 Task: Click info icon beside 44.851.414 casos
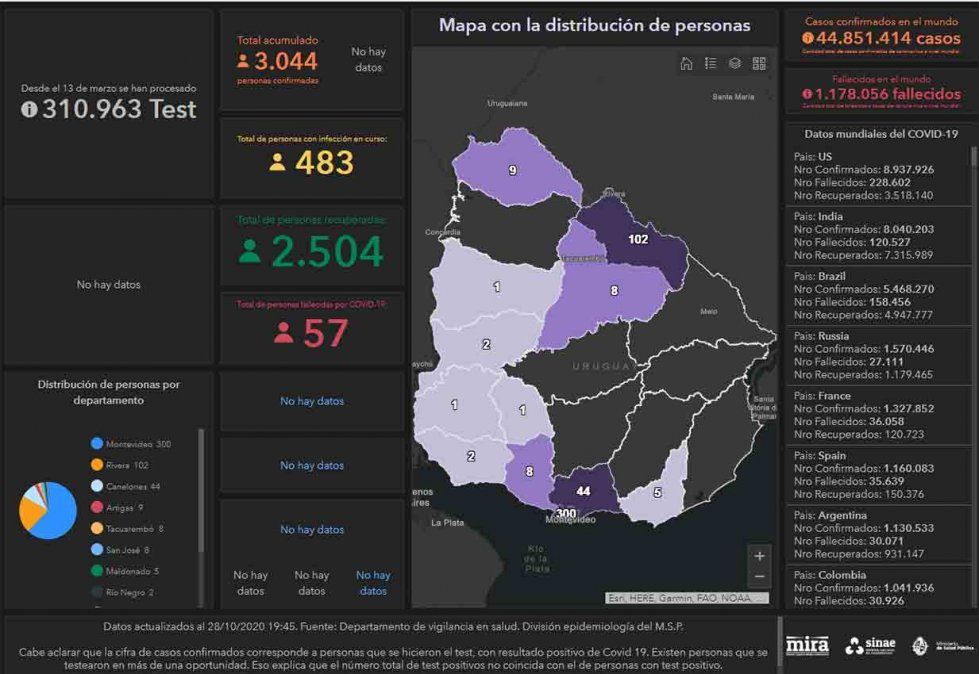coord(808,38)
